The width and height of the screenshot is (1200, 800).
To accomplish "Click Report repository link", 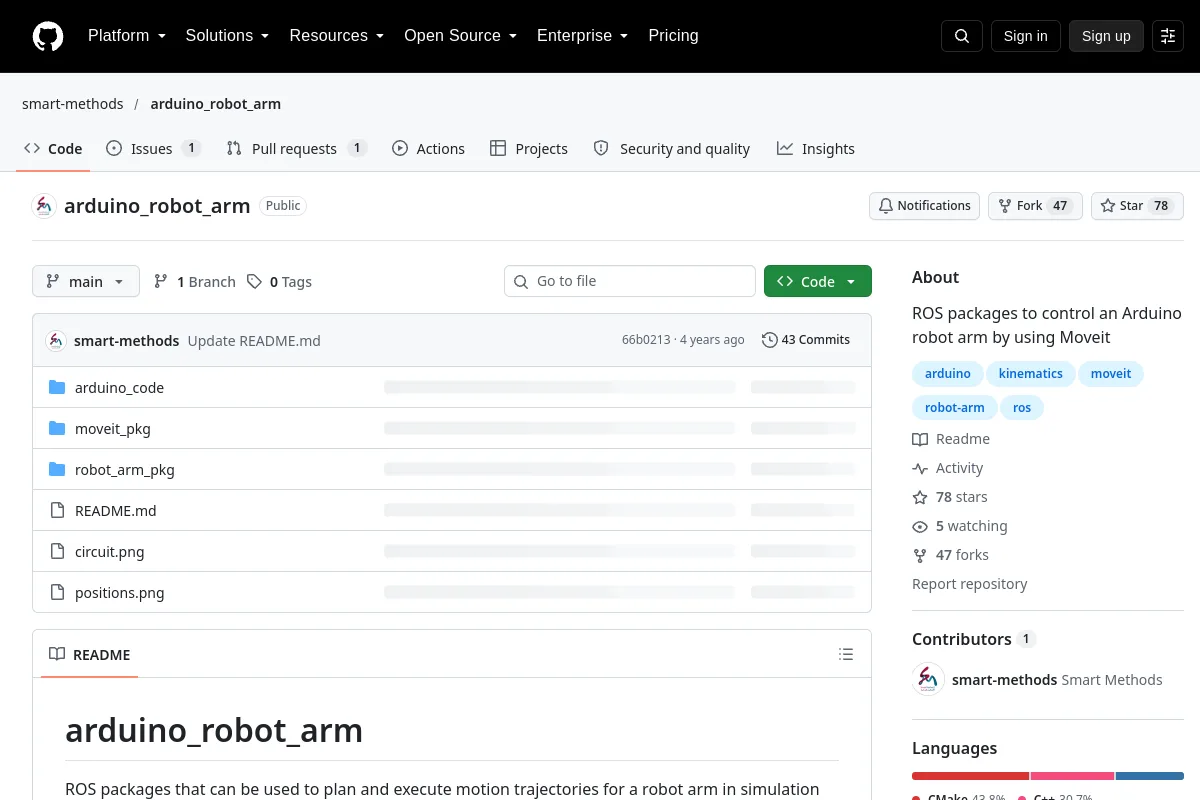I will click(x=970, y=584).
